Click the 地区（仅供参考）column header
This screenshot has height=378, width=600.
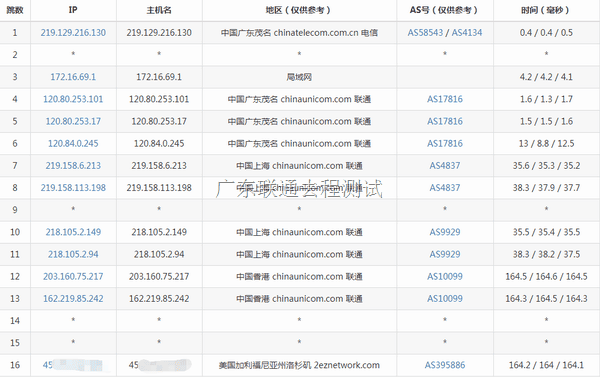299,10
